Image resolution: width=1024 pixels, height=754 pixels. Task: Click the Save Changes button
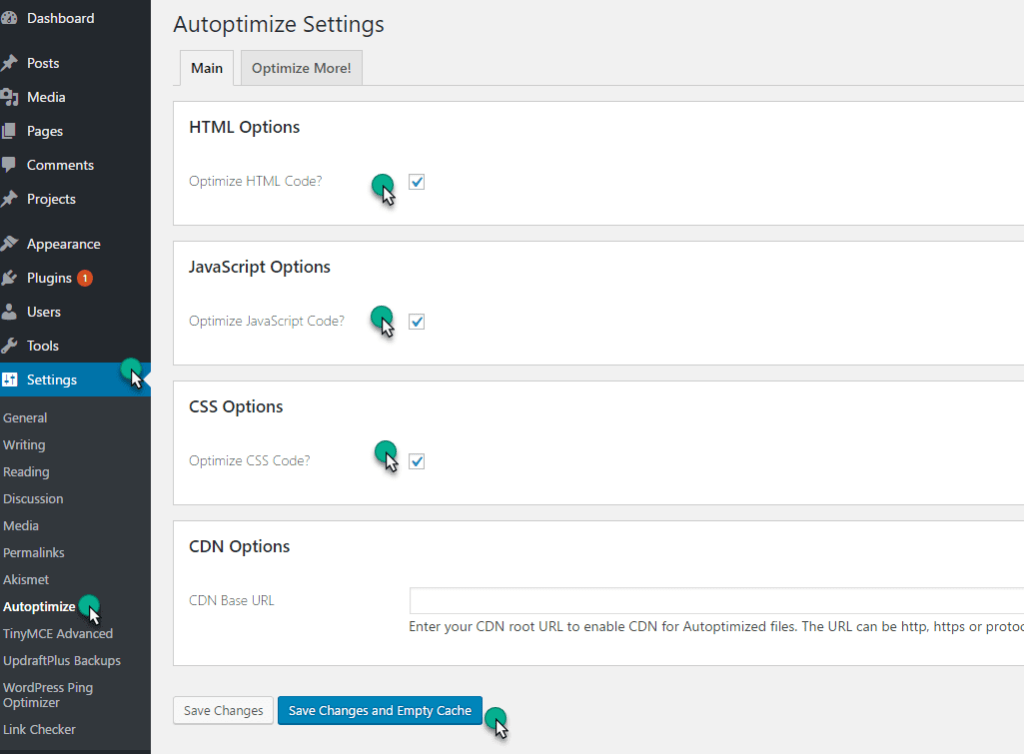coord(223,710)
